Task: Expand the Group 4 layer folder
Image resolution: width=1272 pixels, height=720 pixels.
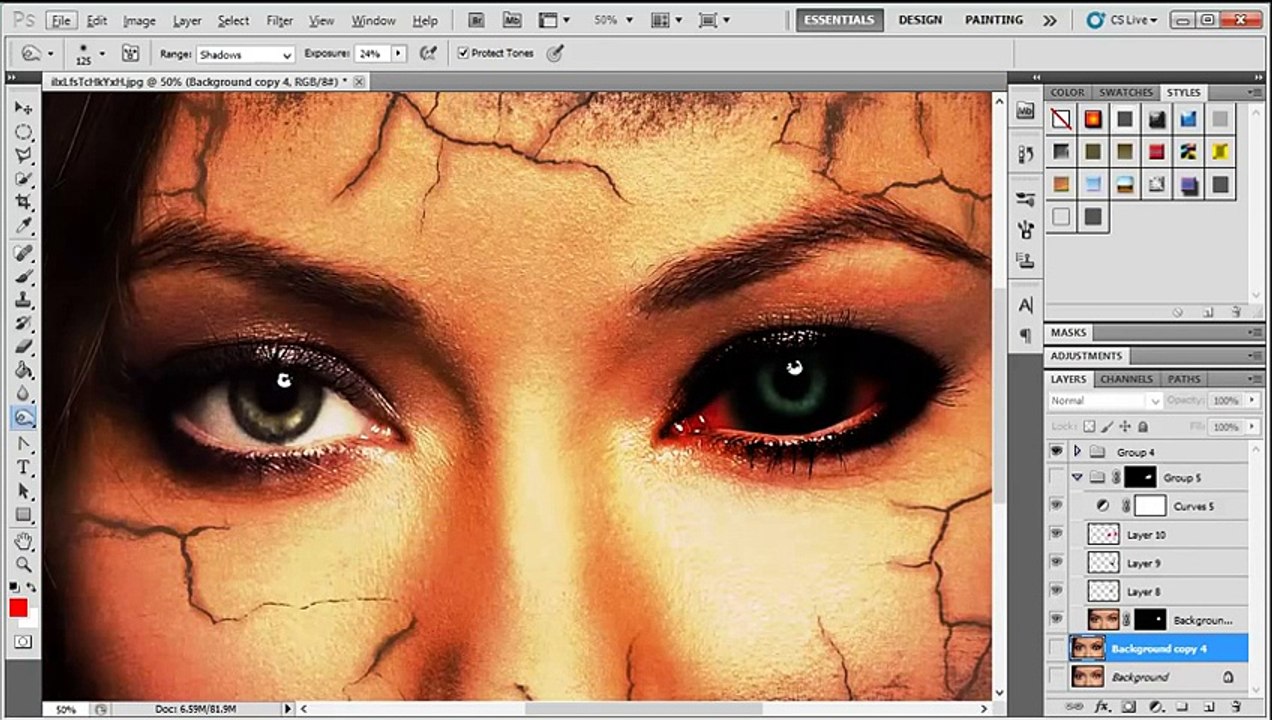Action: [1078, 452]
